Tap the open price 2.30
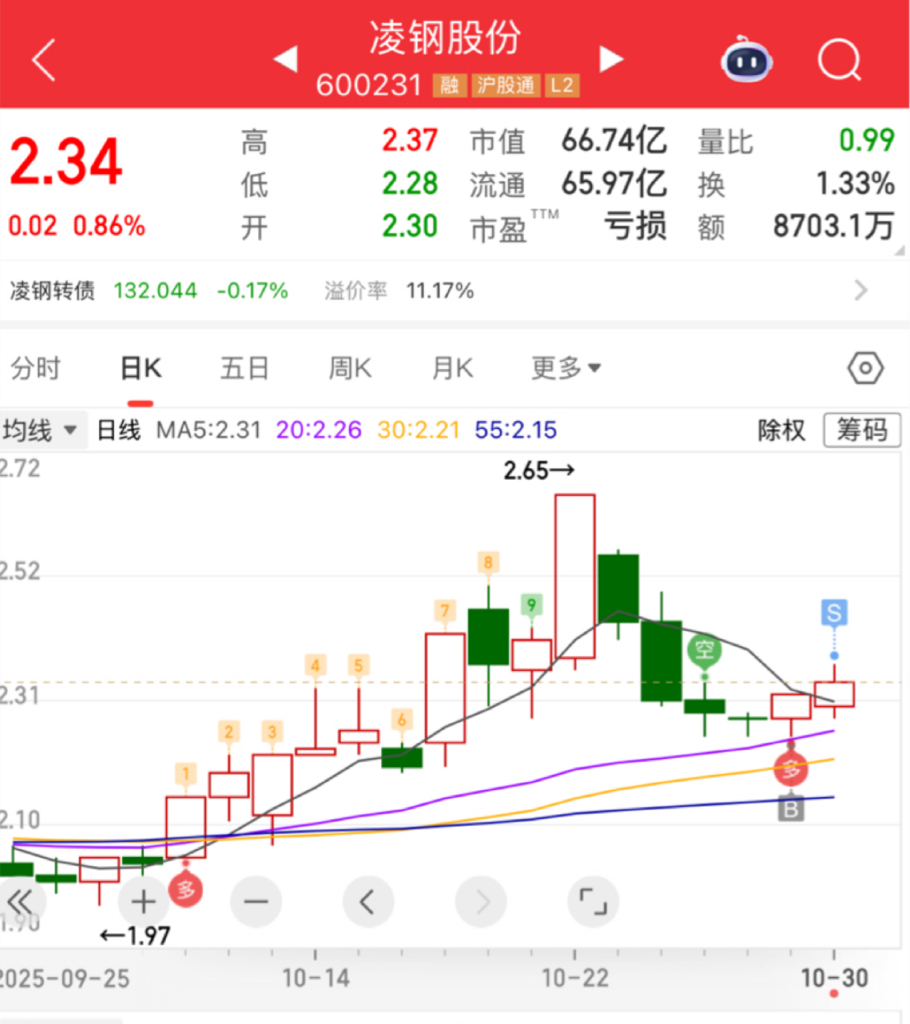This screenshot has width=910, height=1024. click(410, 227)
